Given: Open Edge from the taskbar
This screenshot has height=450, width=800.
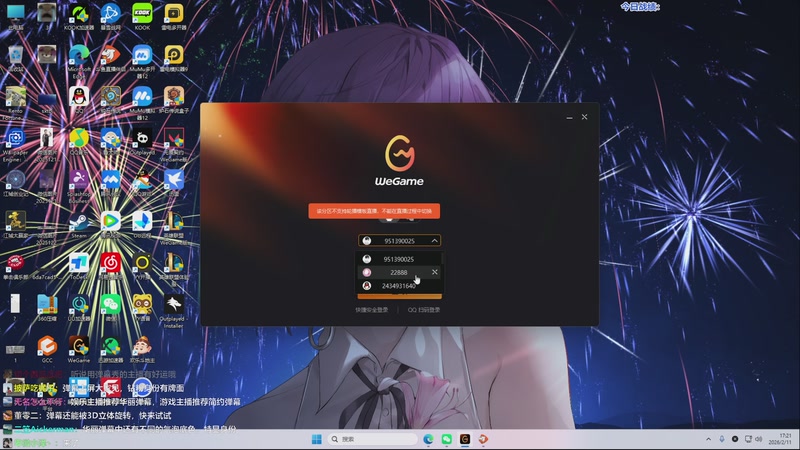Looking at the screenshot, I should 428,439.
